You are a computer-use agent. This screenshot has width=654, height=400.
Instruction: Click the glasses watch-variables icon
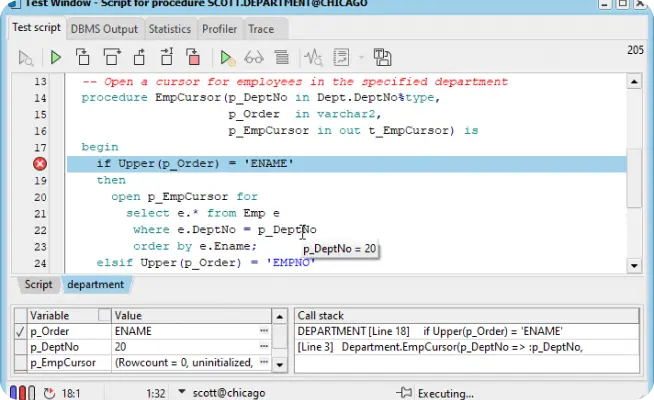pyautogui.click(x=255, y=57)
